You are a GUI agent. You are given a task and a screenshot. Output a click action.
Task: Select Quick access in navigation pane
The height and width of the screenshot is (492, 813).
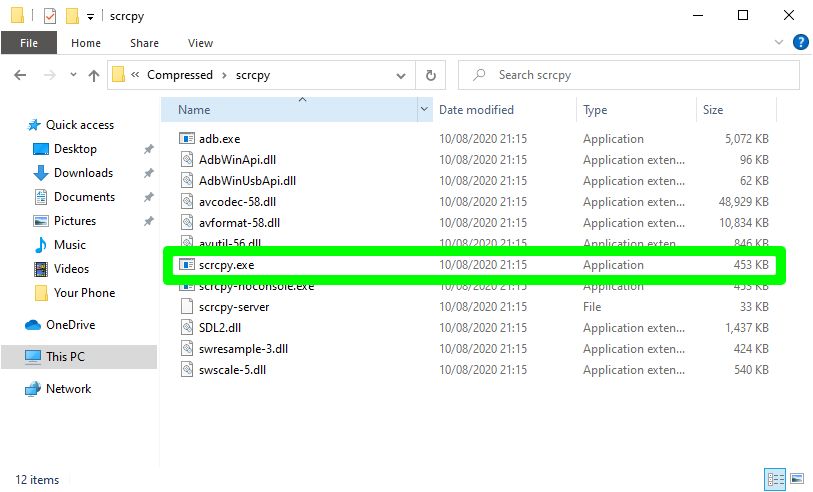click(x=79, y=125)
